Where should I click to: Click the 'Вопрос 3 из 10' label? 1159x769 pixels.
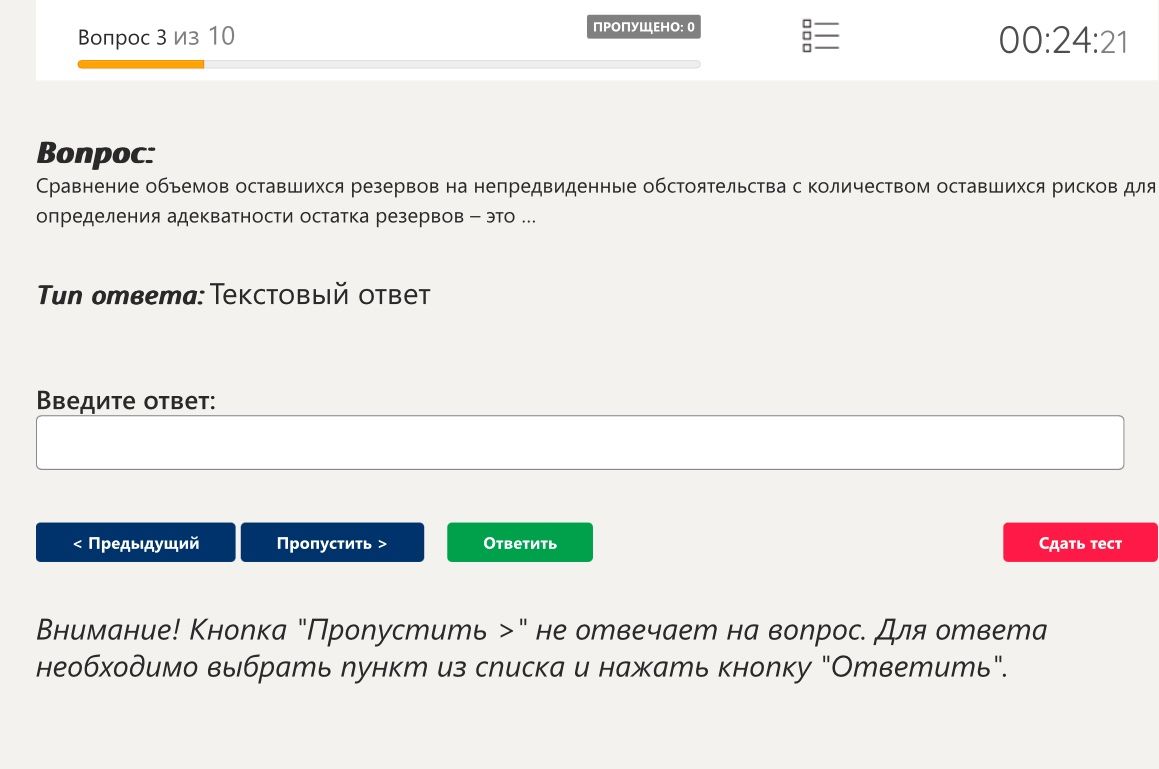coord(156,36)
